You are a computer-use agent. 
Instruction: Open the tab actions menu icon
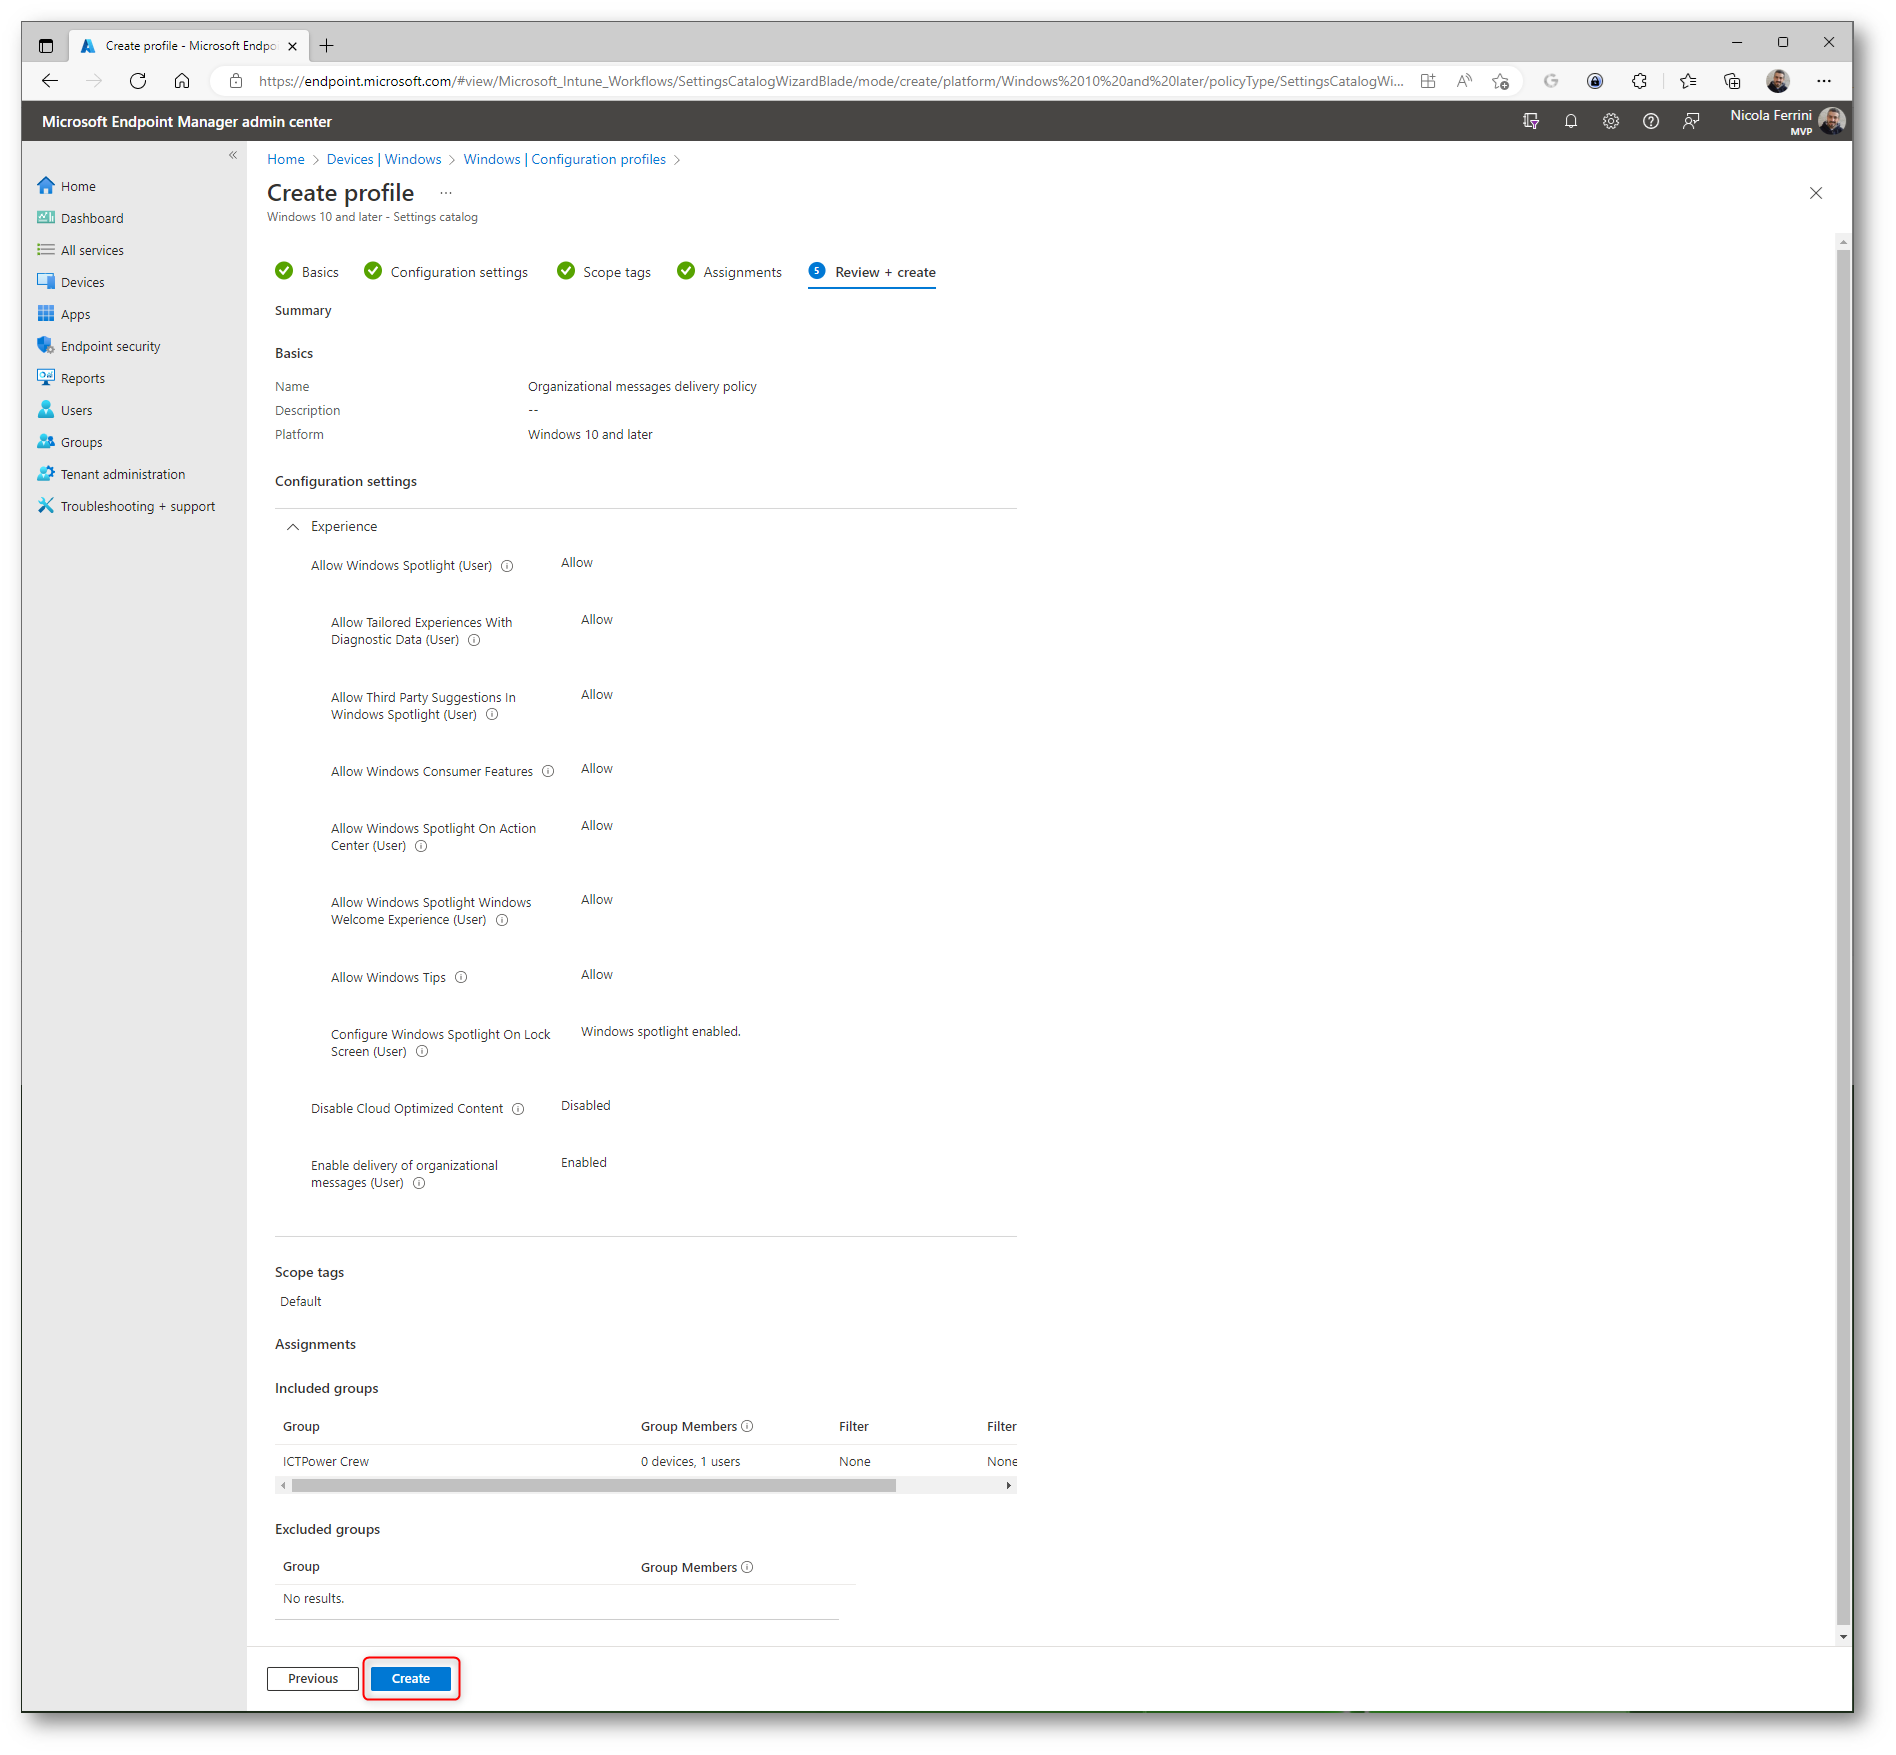[x=46, y=45]
